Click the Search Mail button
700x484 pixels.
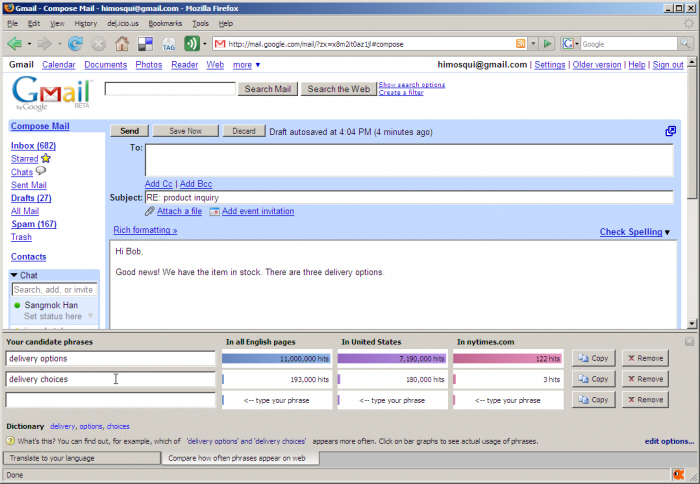(267, 89)
